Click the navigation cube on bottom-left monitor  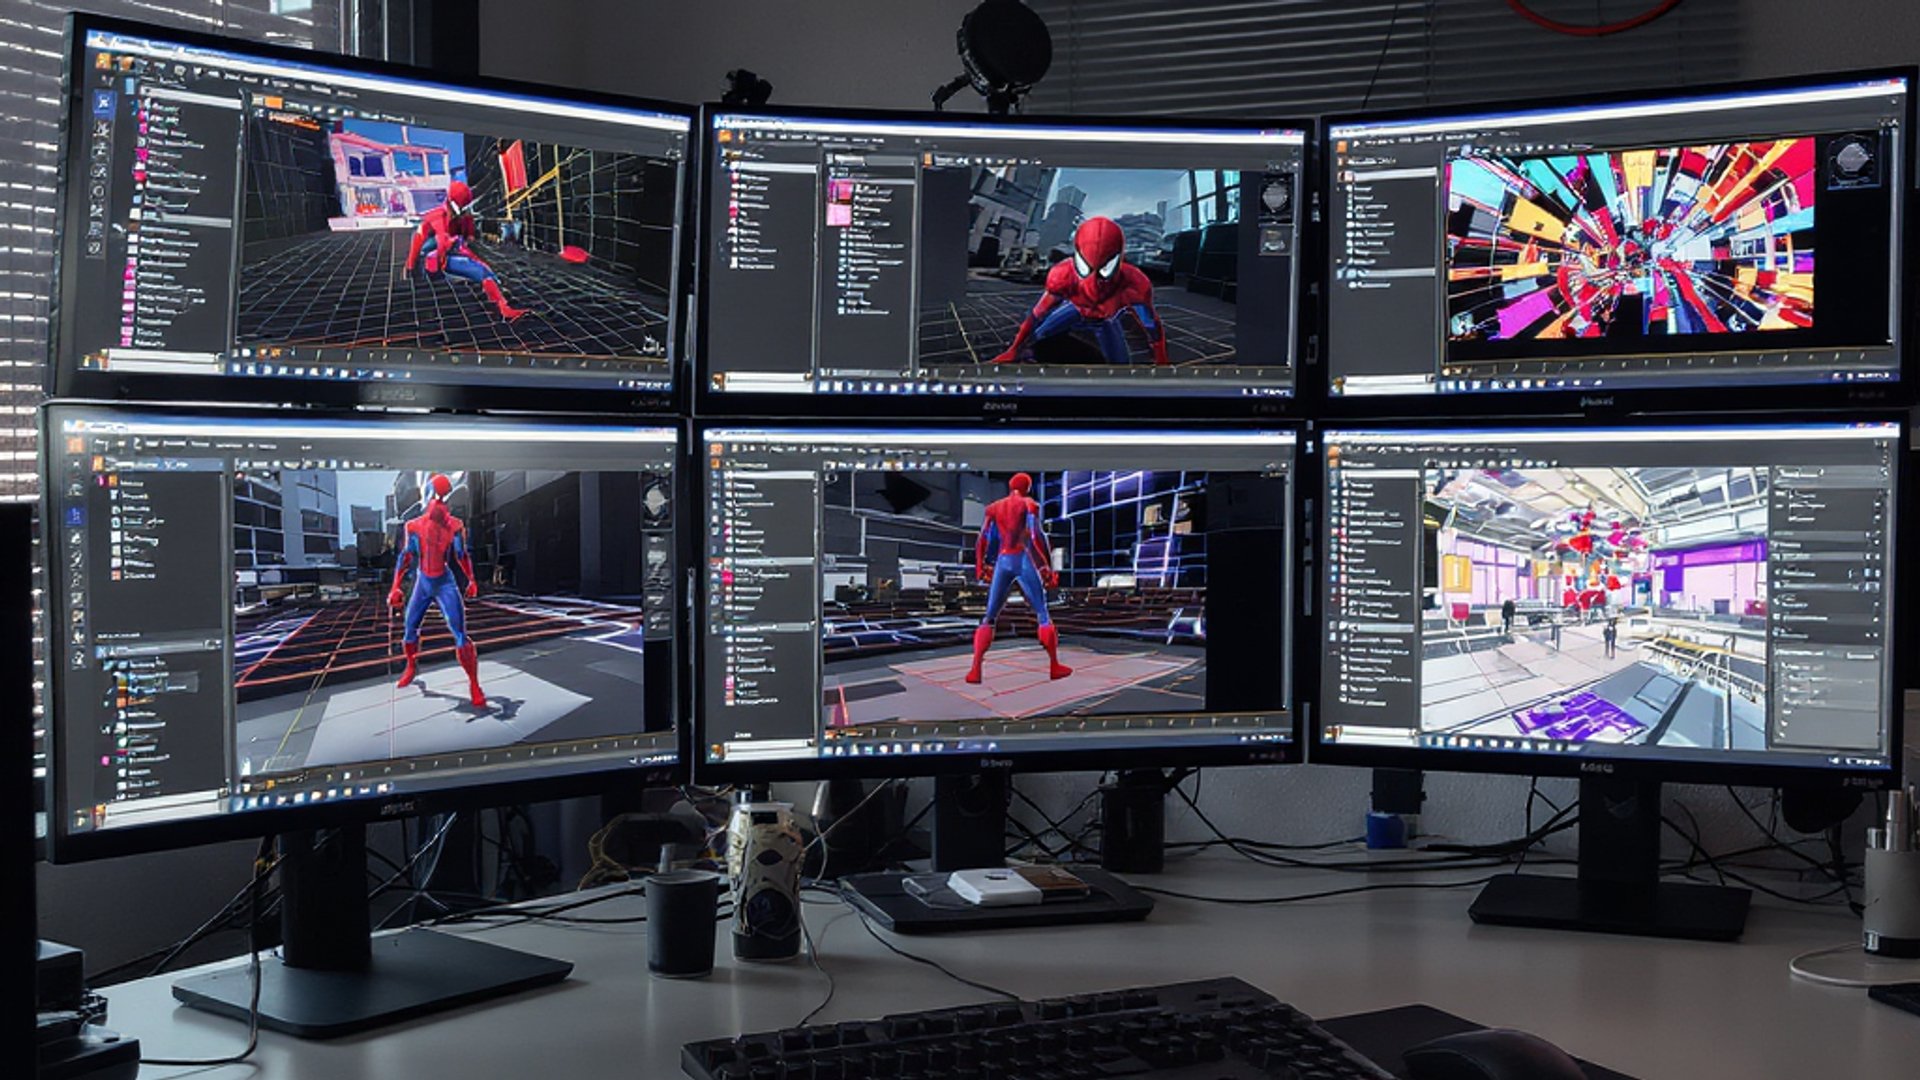point(656,501)
